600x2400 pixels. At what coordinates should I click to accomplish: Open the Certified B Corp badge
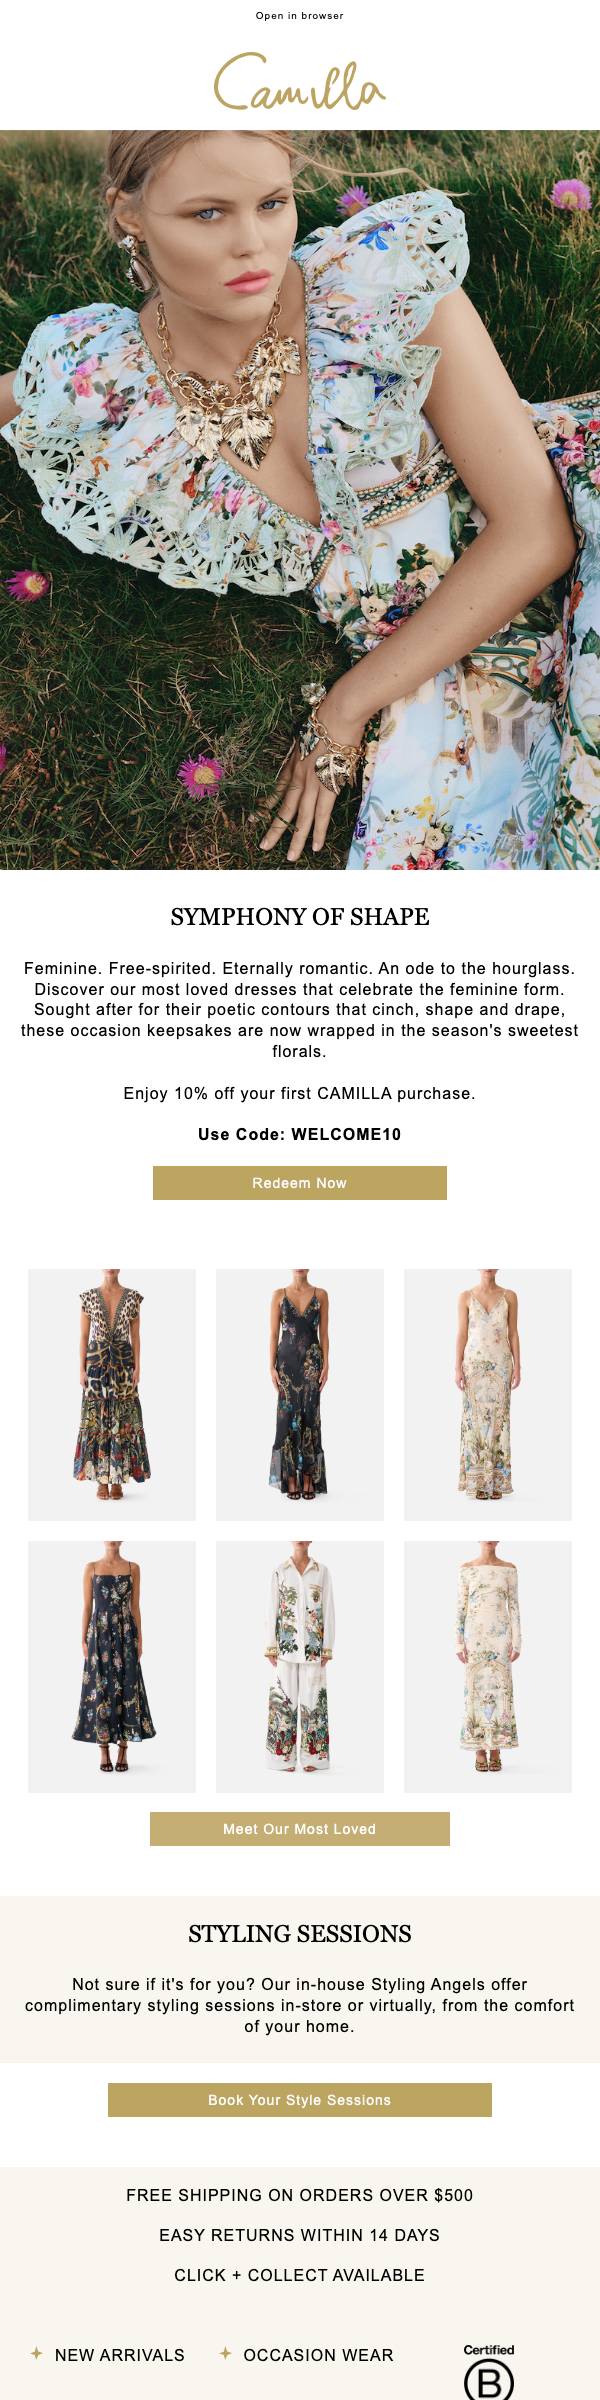(x=489, y=2371)
